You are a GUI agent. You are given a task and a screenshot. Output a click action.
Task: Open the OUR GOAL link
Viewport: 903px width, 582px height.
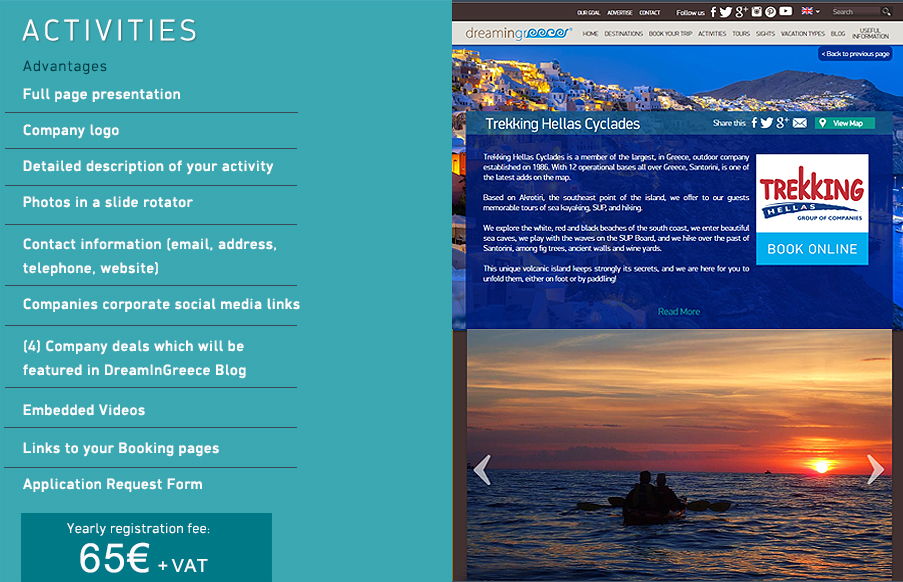click(589, 13)
